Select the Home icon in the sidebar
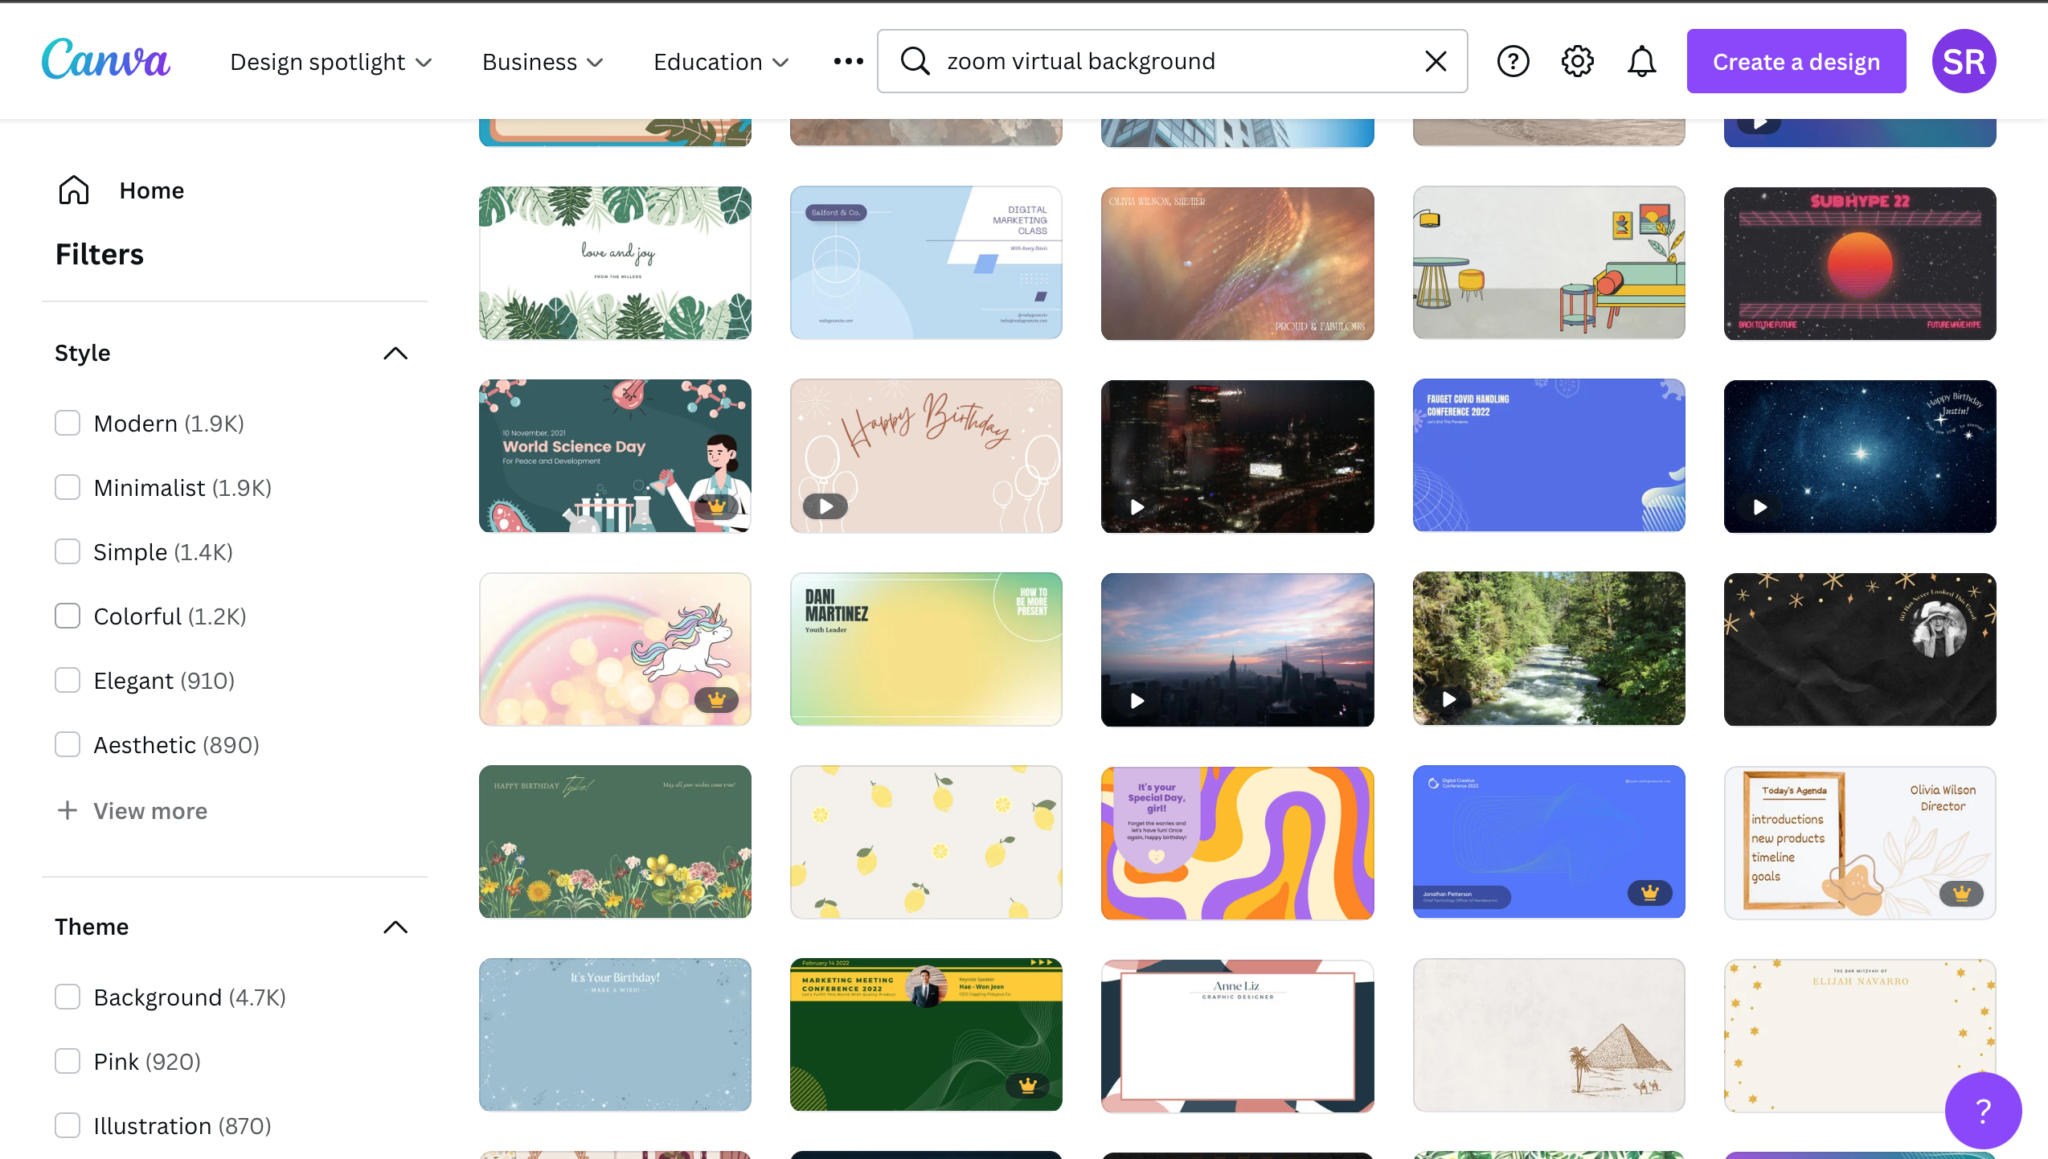2048x1159 pixels. tap(73, 189)
